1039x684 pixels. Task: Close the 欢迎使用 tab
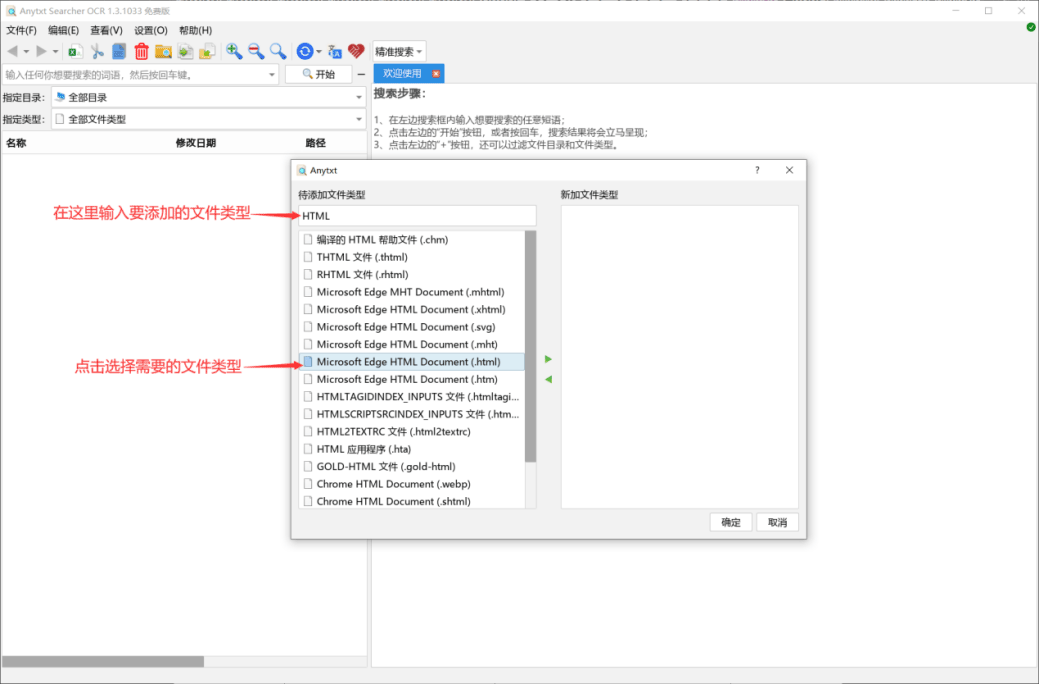435,74
